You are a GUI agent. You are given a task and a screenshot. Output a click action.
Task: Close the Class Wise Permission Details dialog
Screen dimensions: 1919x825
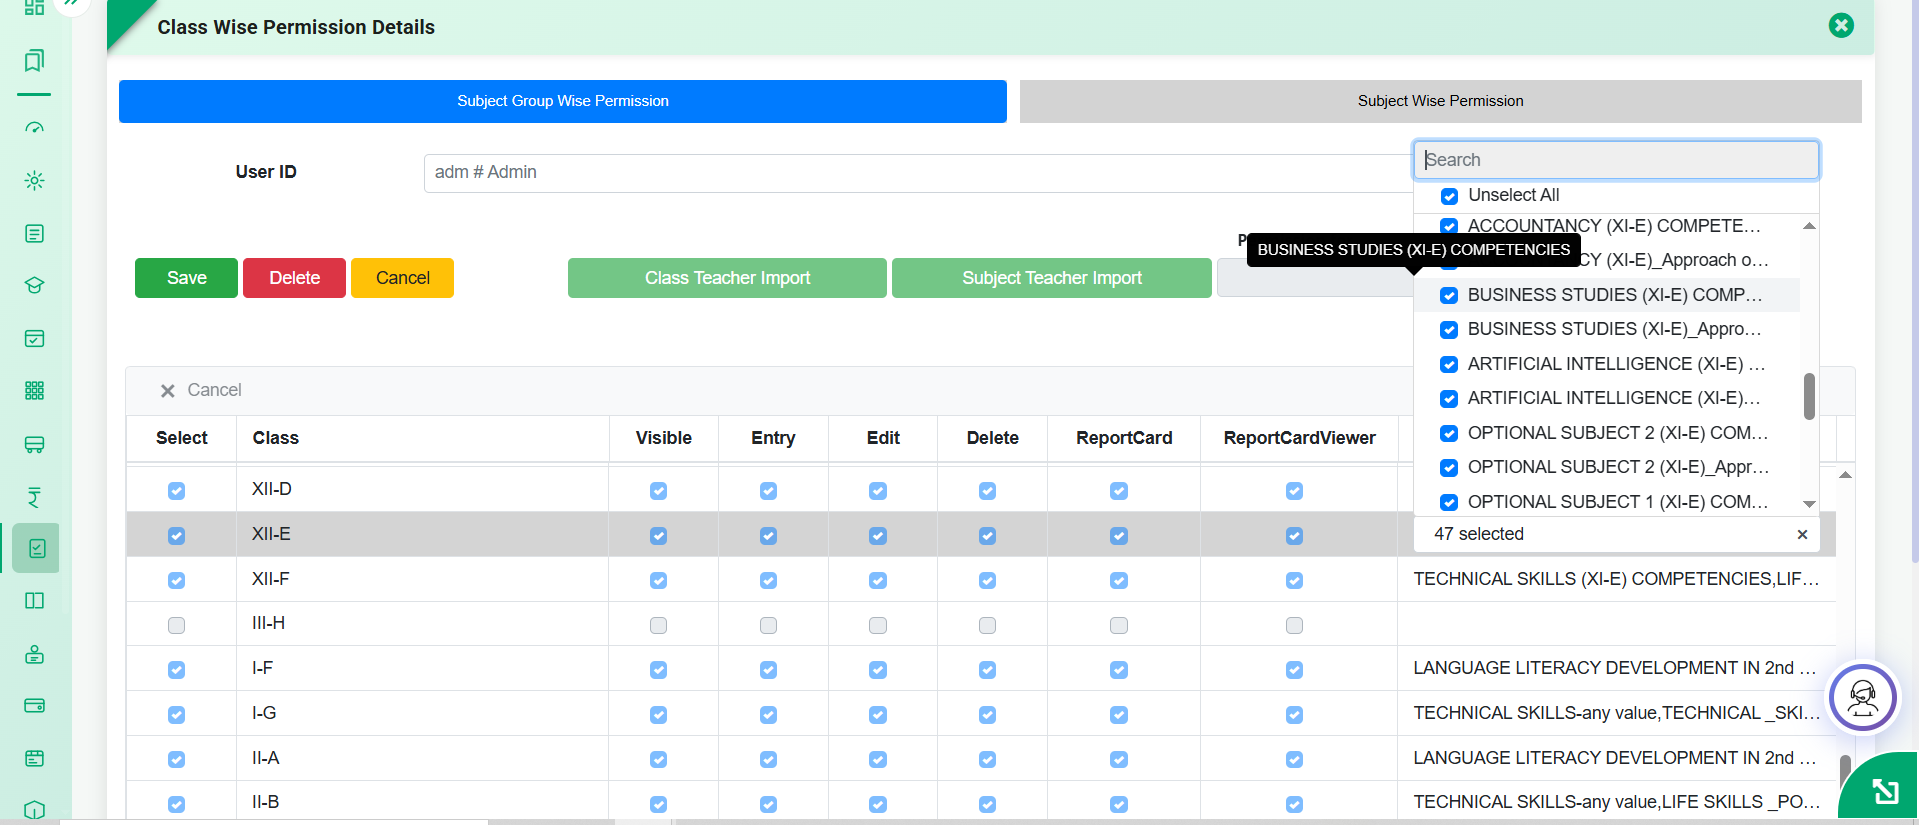(x=1841, y=25)
